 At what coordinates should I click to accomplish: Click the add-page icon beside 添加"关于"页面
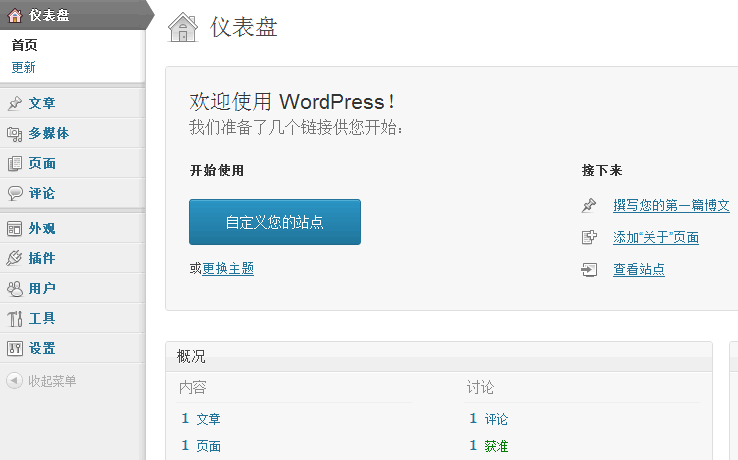[x=589, y=237]
